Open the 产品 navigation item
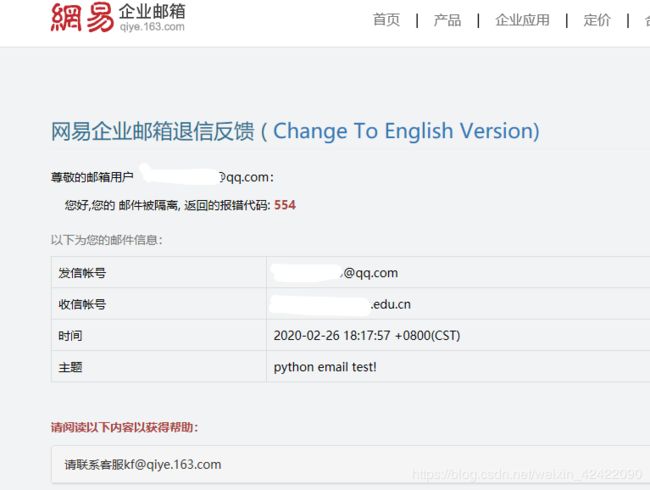 [447, 20]
